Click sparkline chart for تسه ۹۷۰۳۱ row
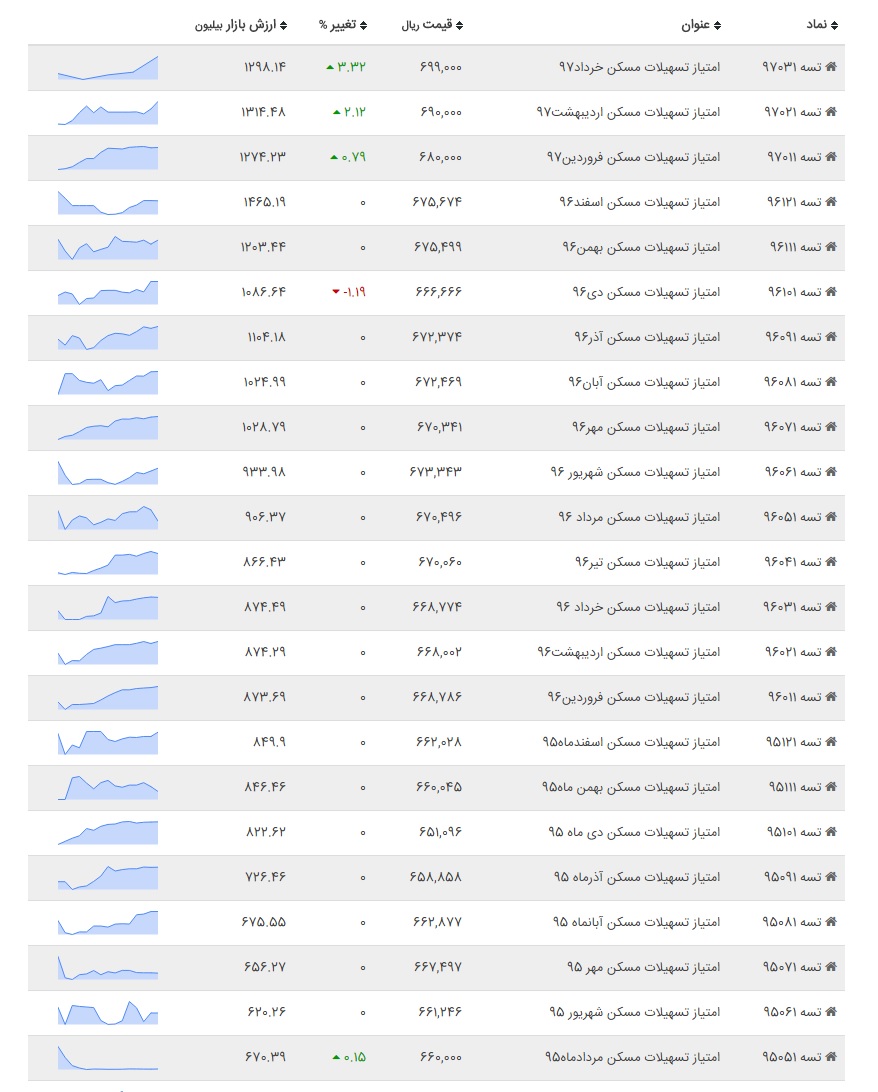The image size is (878, 1092). [108, 68]
